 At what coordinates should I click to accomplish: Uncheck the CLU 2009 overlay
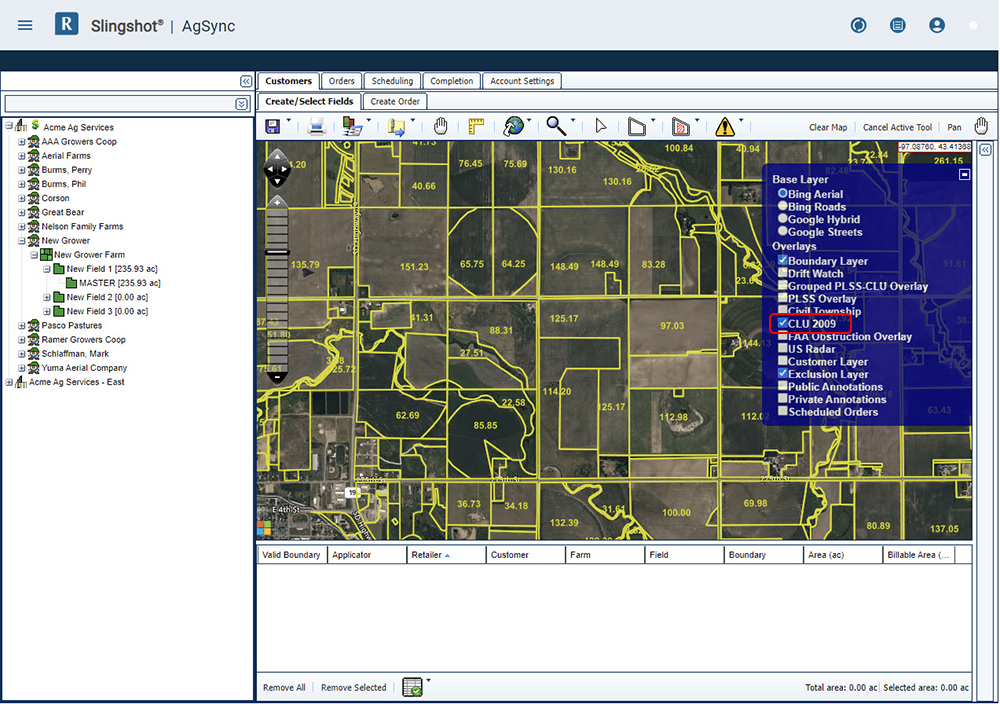click(x=783, y=323)
